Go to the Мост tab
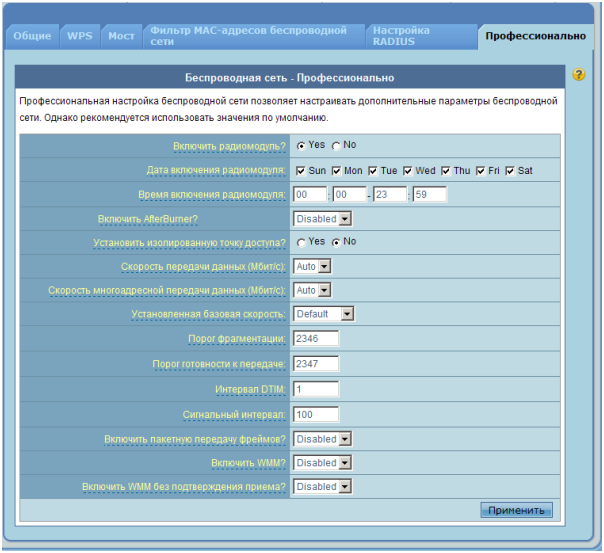 121,36
